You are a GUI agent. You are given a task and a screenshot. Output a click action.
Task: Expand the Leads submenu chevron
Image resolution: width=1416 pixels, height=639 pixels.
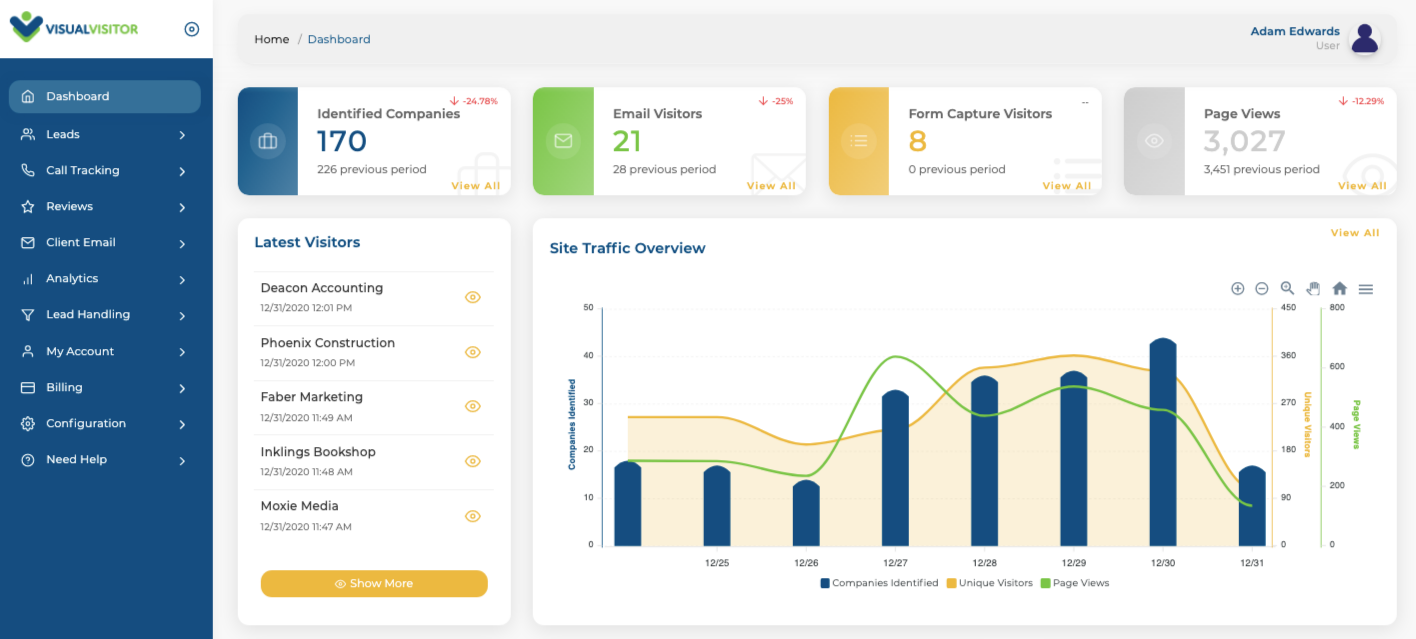coord(182,135)
